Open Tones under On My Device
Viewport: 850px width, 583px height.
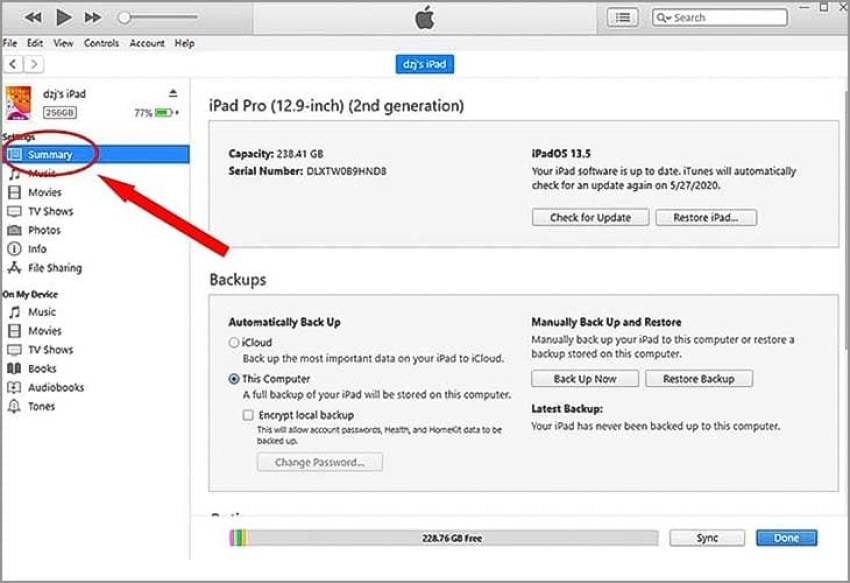pos(41,406)
